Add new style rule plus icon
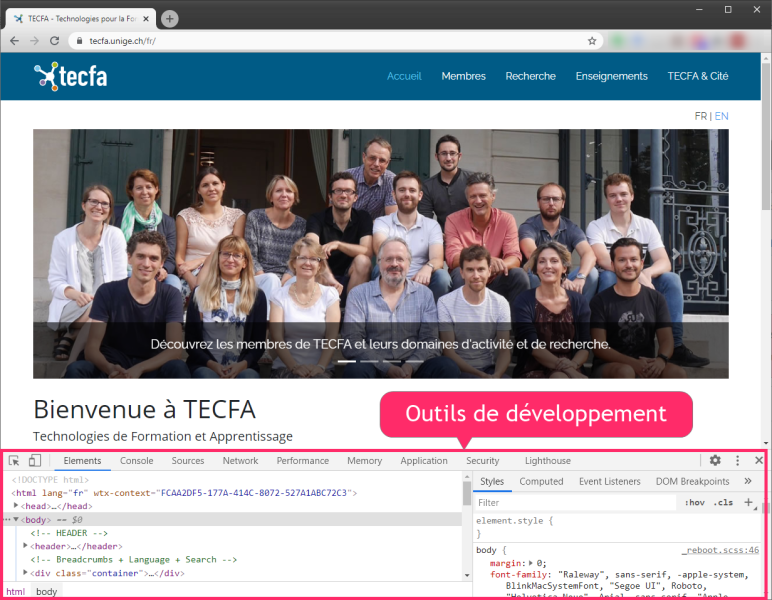 coord(748,502)
